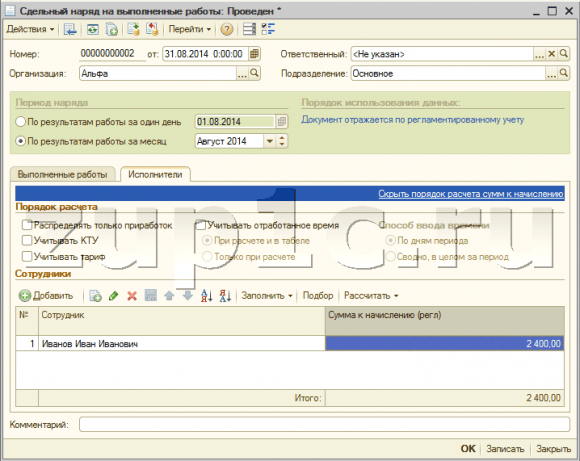Move row up with the arrow icon
The image size is (580, 461).
(x=169, y=296)
